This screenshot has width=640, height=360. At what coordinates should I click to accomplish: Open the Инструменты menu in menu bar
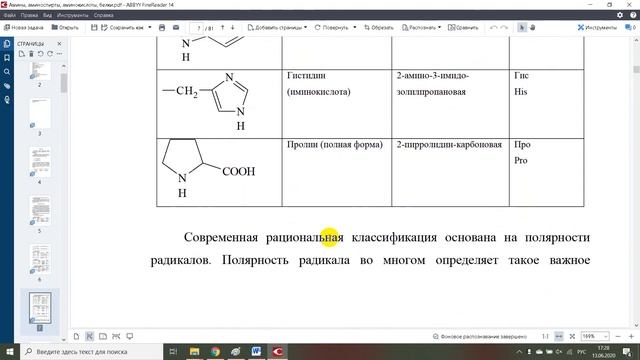click(x=72, y=16)
